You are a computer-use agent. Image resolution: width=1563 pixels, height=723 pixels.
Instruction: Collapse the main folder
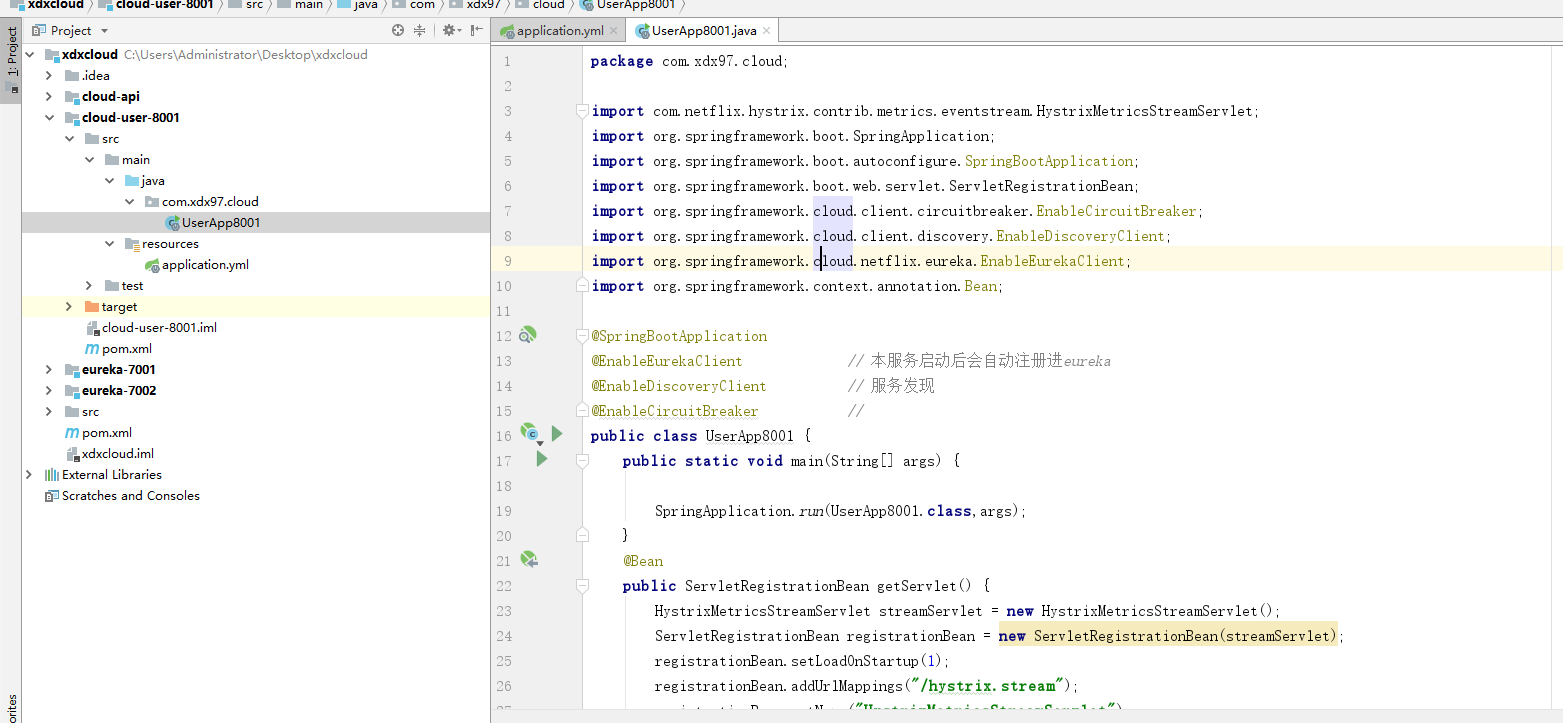(89, 160)
